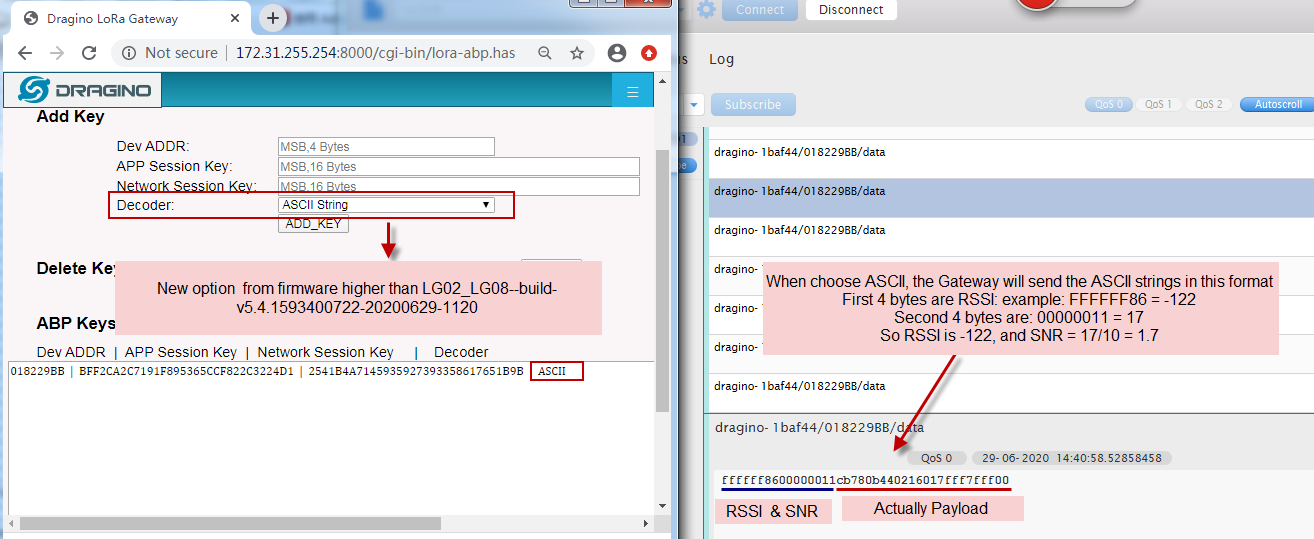The width and height of the screenshot is (1314, 539).
Task: Focus the APP Session Key field
Action: click(459, 167)
